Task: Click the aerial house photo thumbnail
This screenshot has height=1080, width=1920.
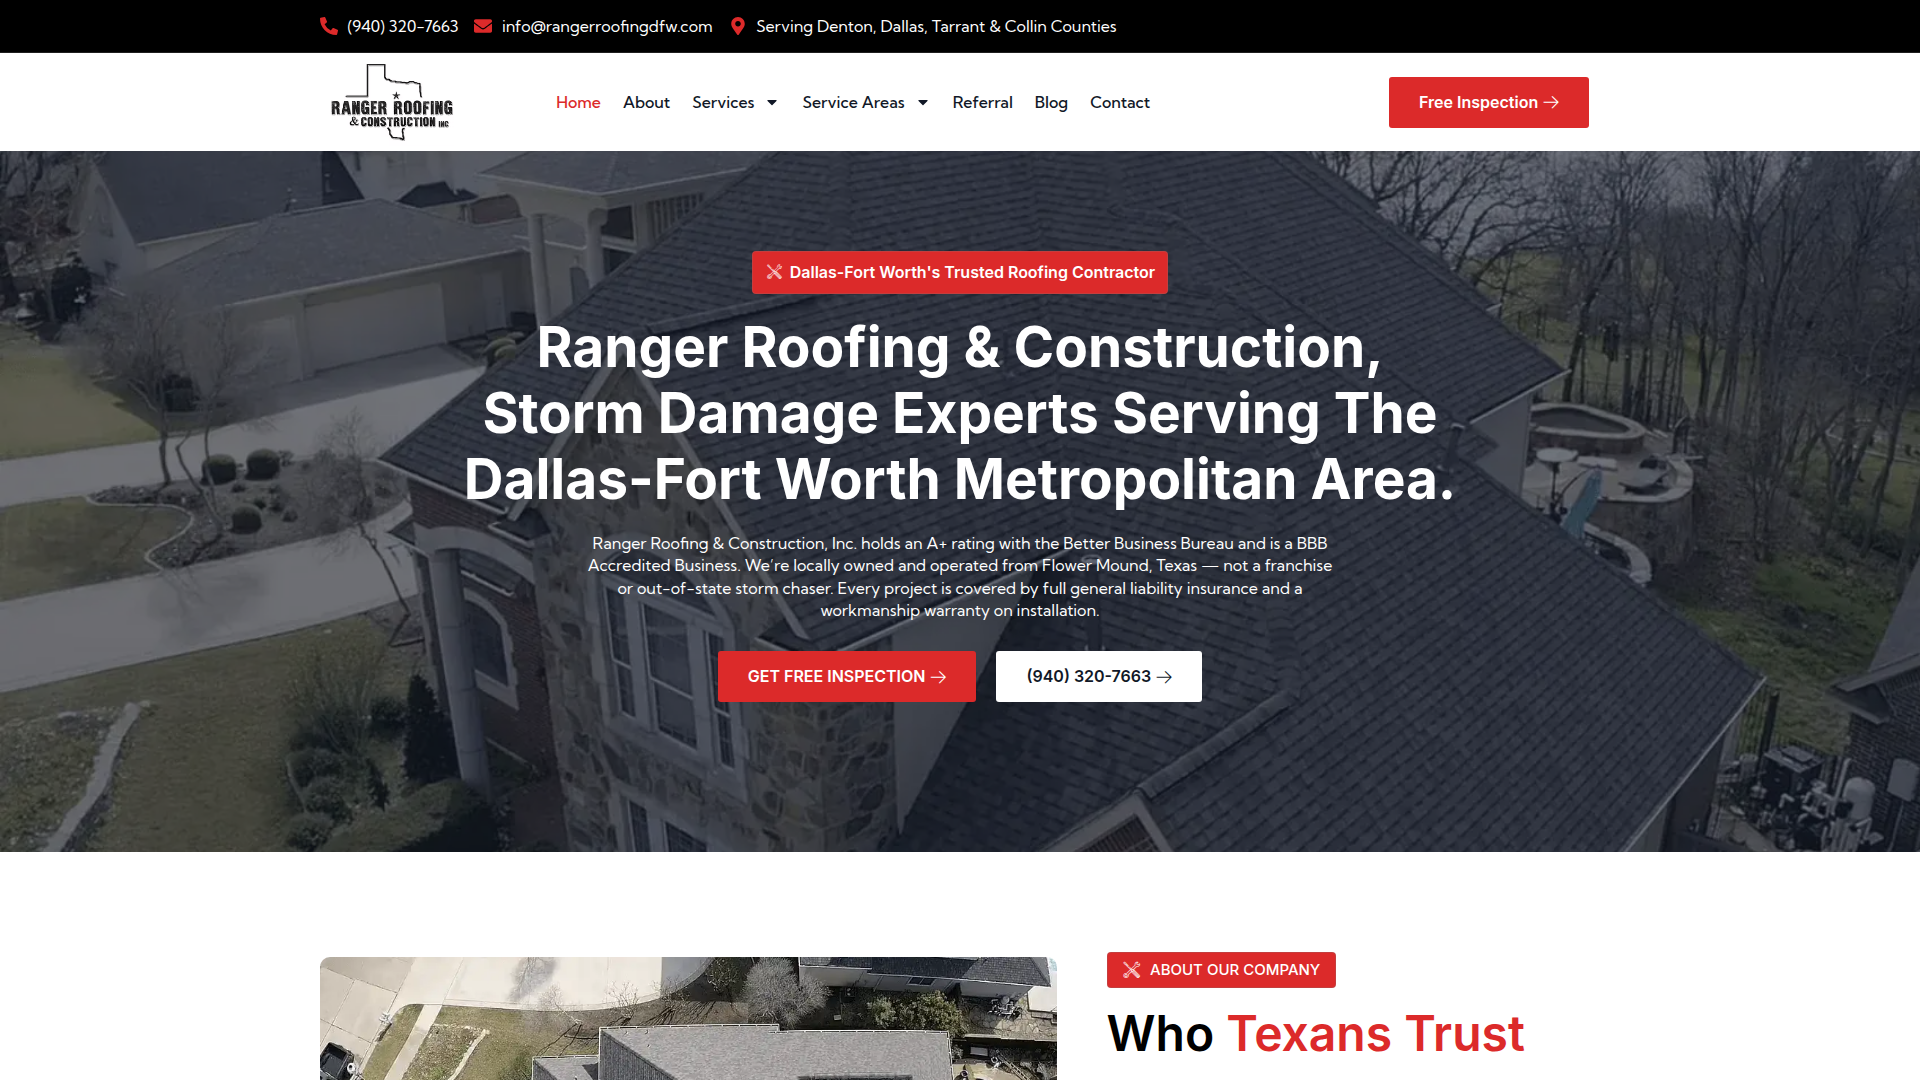Action: coord(688,1018)
